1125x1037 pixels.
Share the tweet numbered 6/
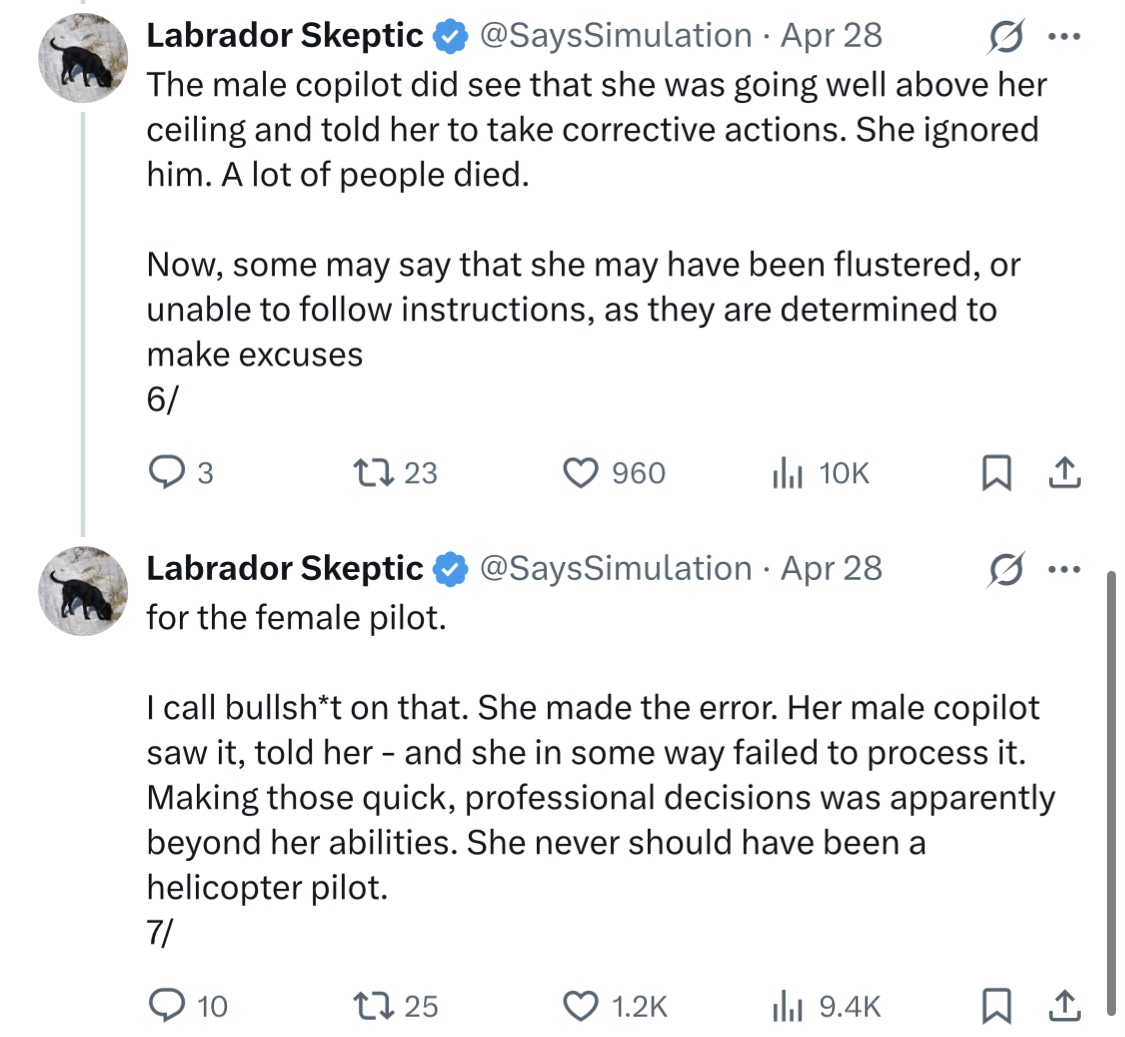click(x=1065, y=473)
